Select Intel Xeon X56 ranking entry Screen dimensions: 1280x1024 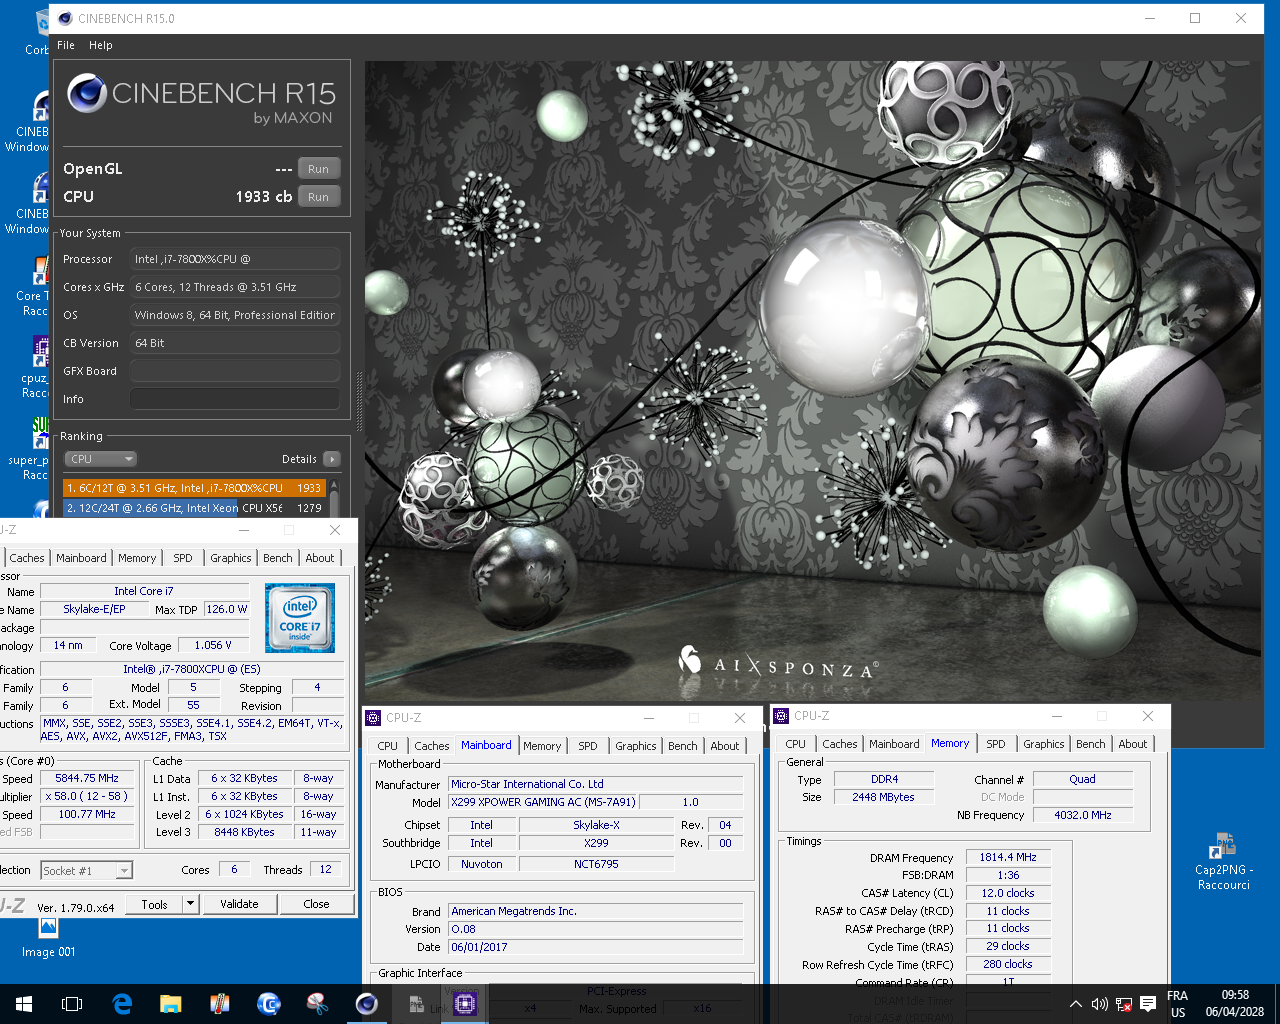point(194,508)
